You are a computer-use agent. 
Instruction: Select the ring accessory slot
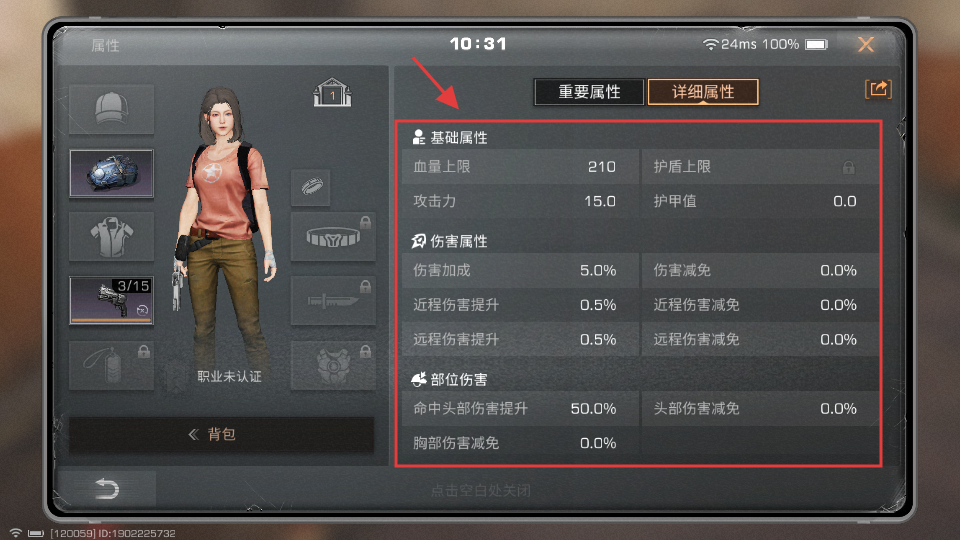click(311, 187)
